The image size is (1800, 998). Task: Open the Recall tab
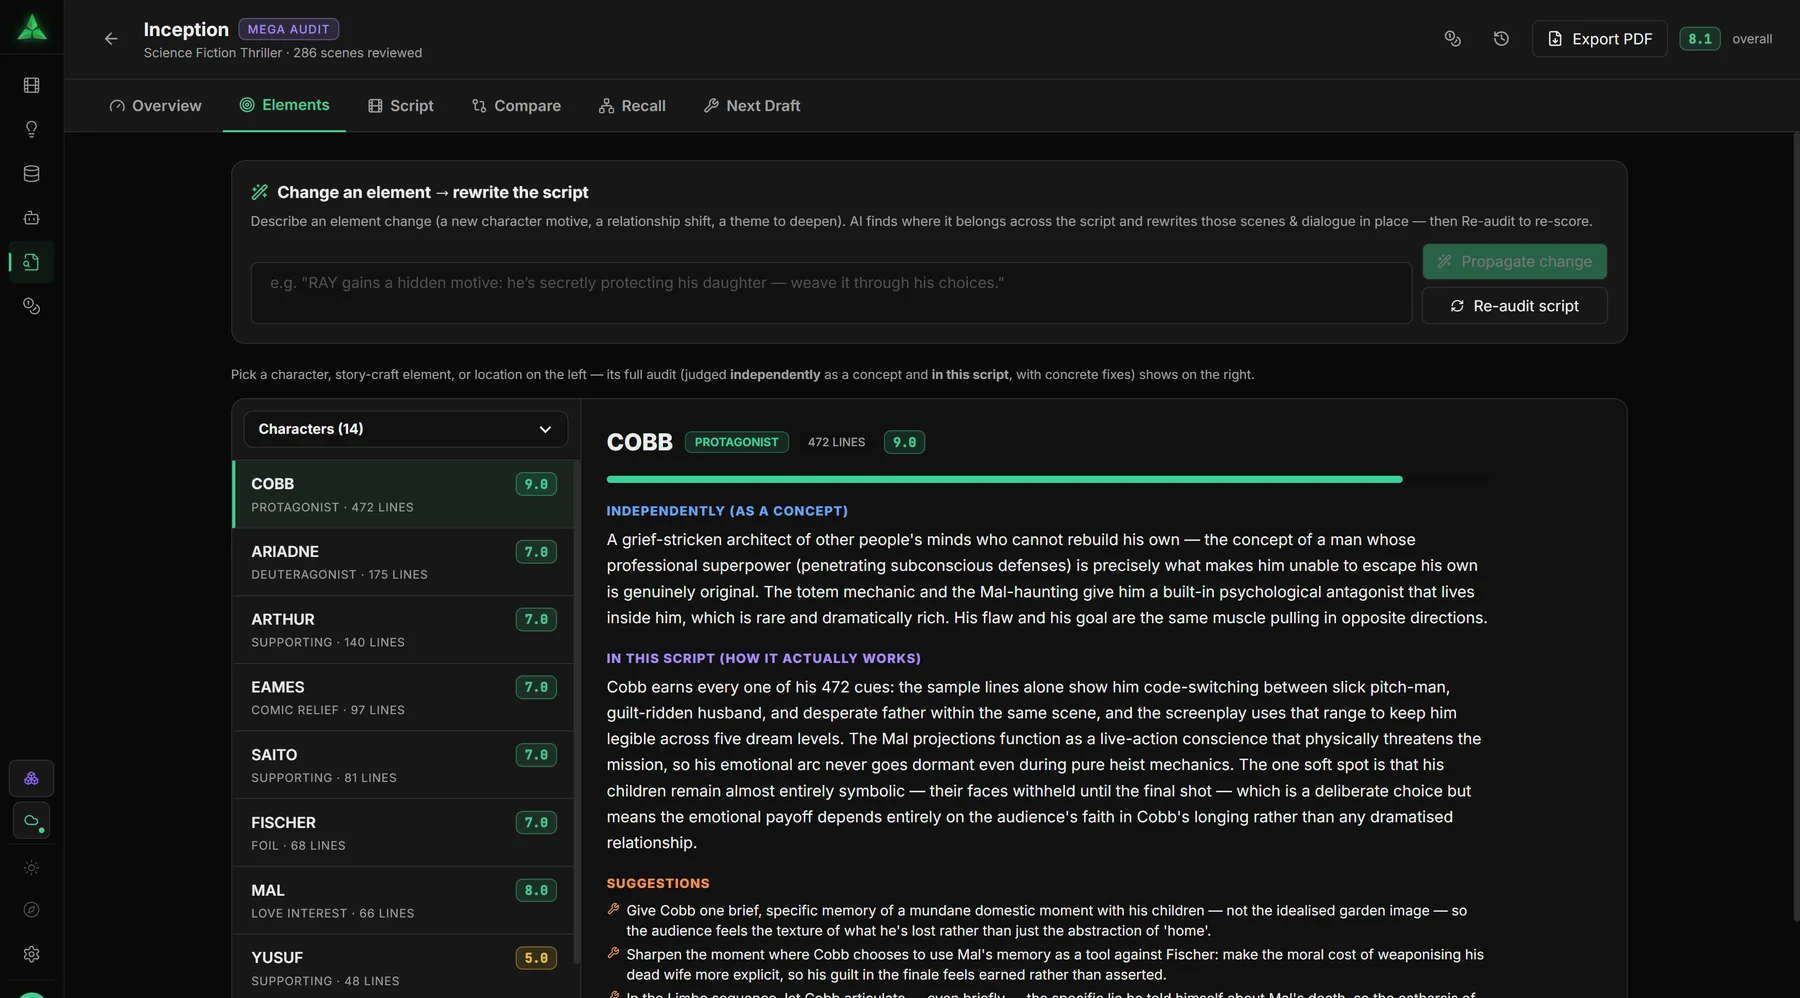pyautogui.click(x=632, y=106)
